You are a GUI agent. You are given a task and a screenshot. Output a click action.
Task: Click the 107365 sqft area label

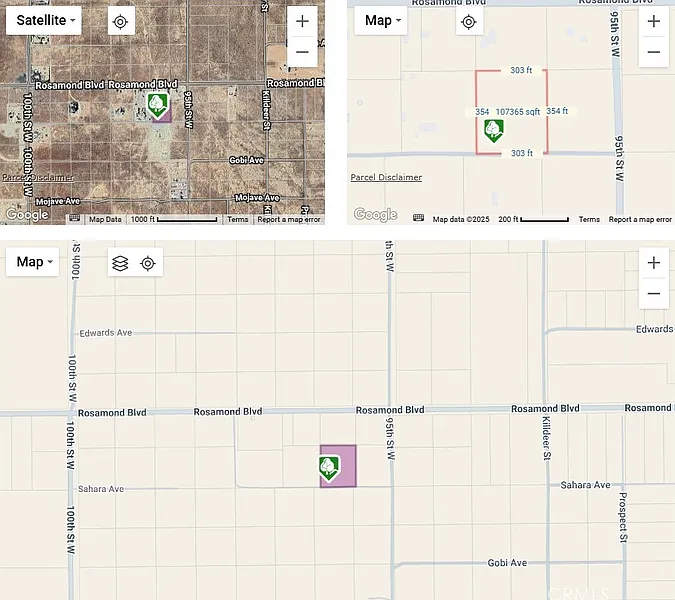(x=517, y=112)
